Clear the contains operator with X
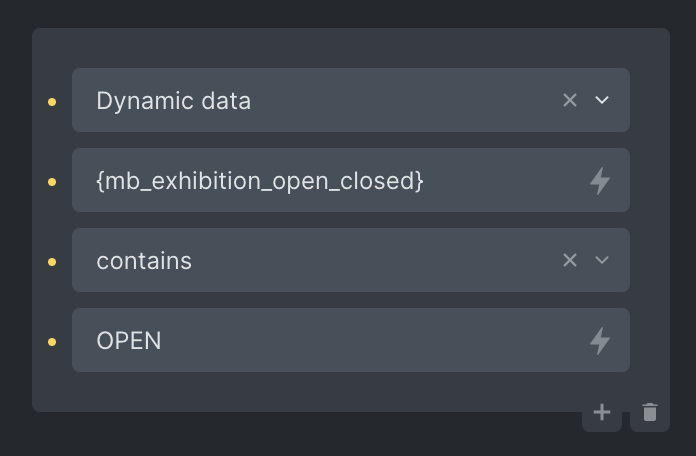Screen dimensions: 696x456 (x=569, y=260)
